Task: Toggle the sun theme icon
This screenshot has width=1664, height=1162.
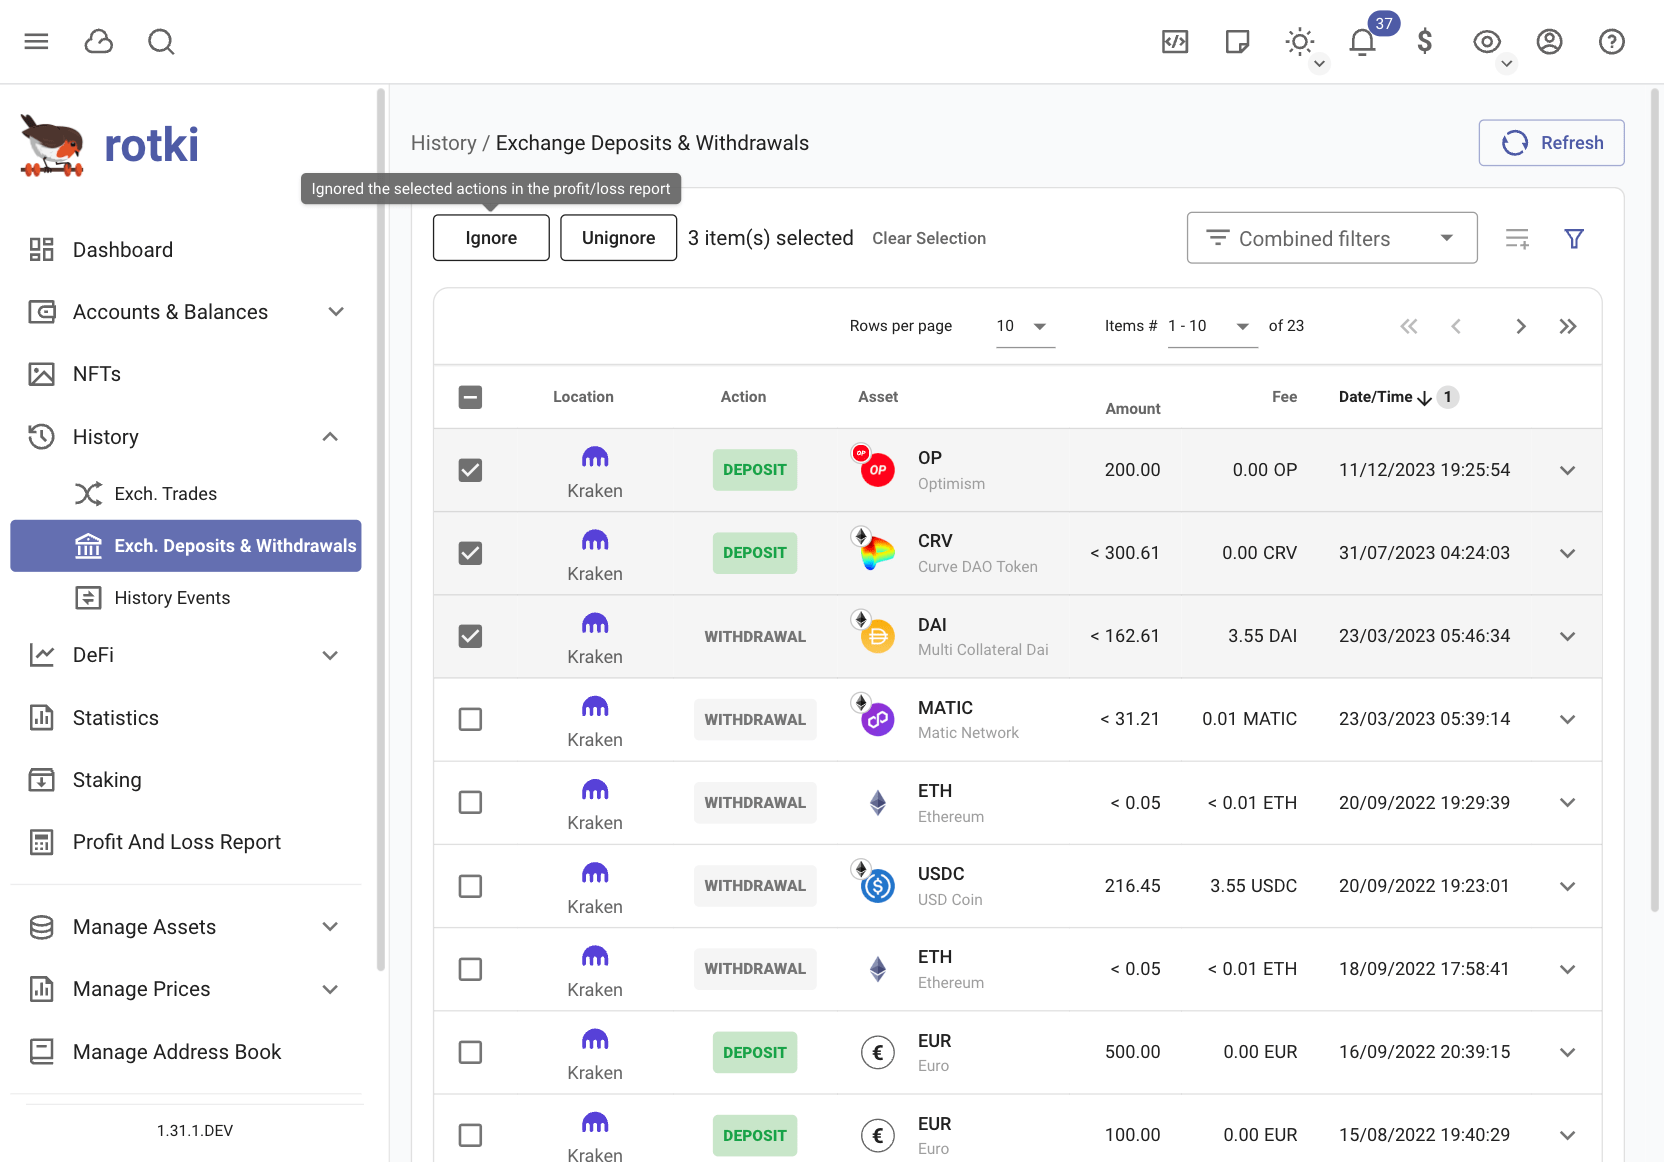Action: pyautogui.click(x=1299, y=41)
